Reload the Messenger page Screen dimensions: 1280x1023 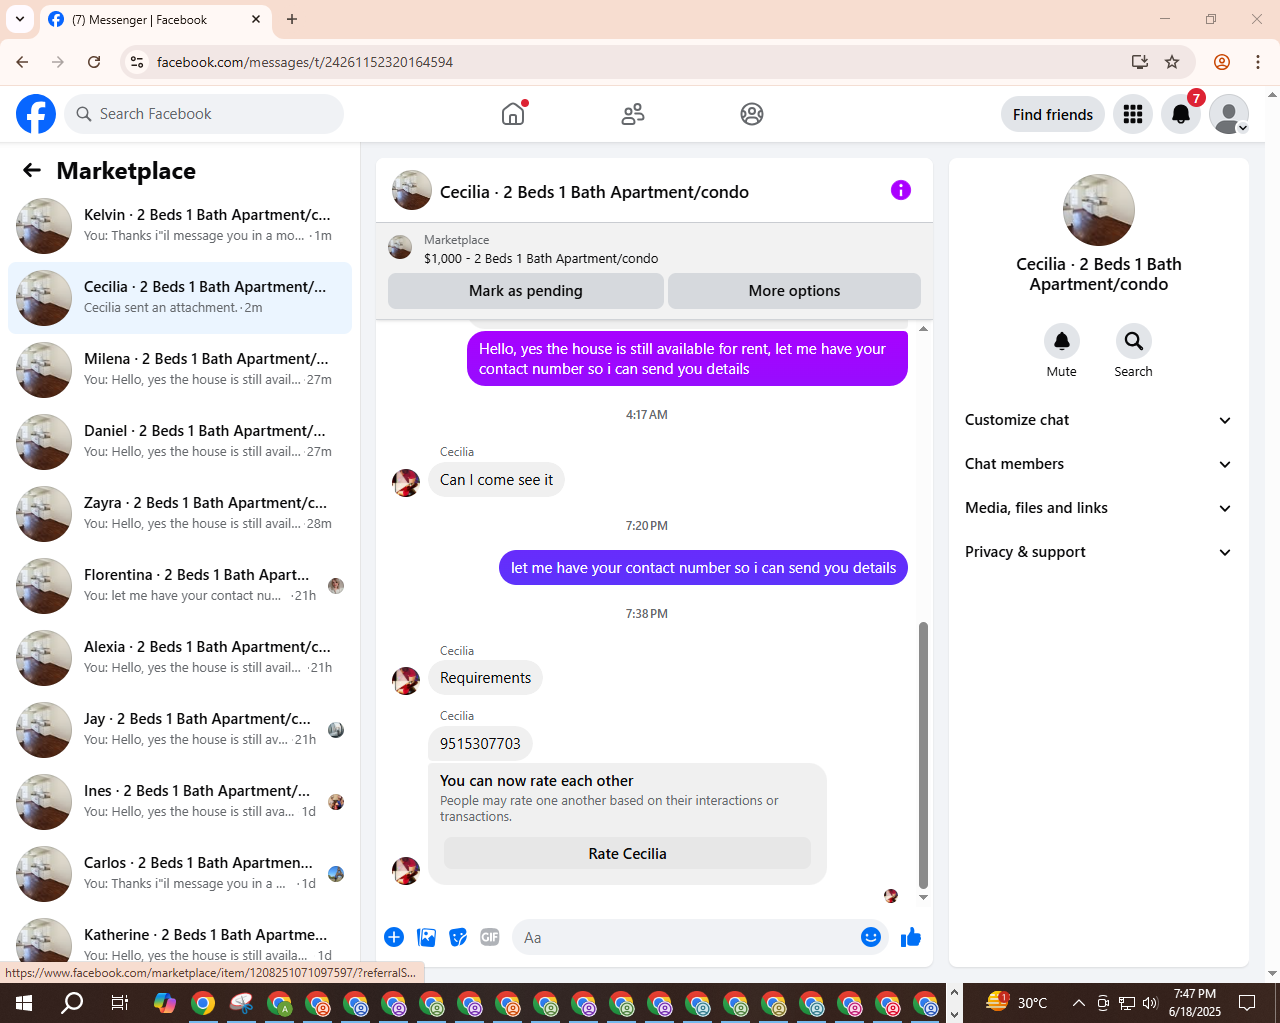coord(94,62)
